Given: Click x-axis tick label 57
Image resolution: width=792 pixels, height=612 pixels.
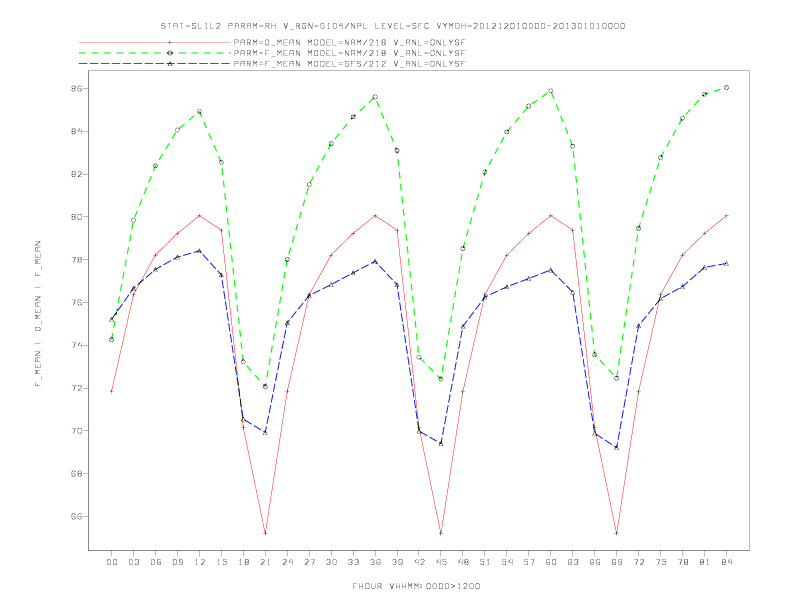Looking at the screenshot, I should (x=529, y=562).
